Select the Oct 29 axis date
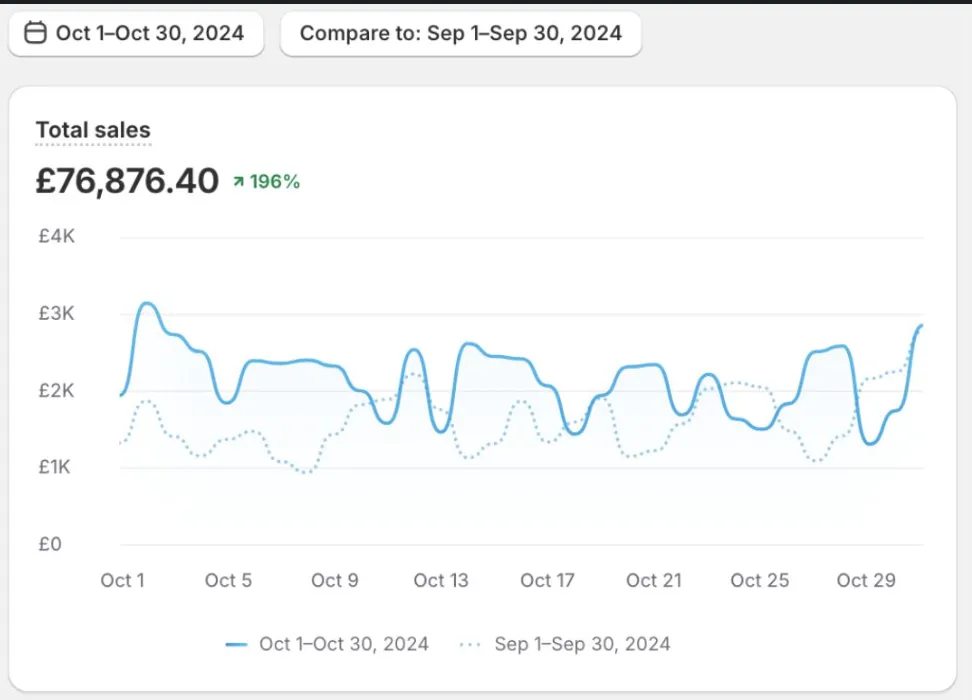This screenshot has height=700, width=972. coord(866,581)
